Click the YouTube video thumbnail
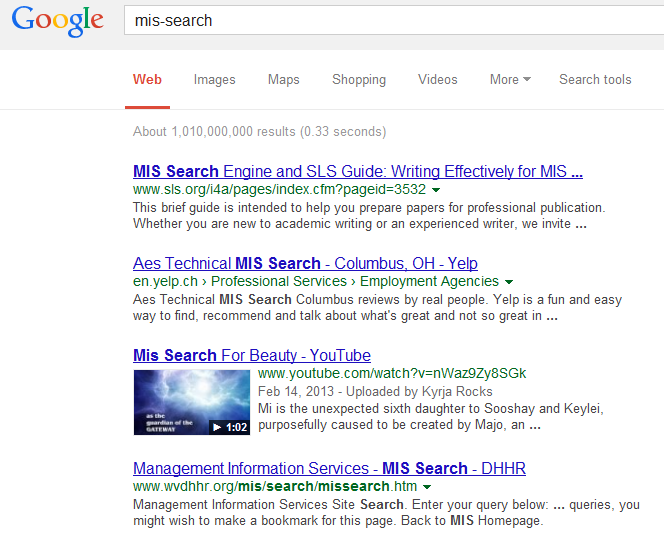 [x=192, y=402]
